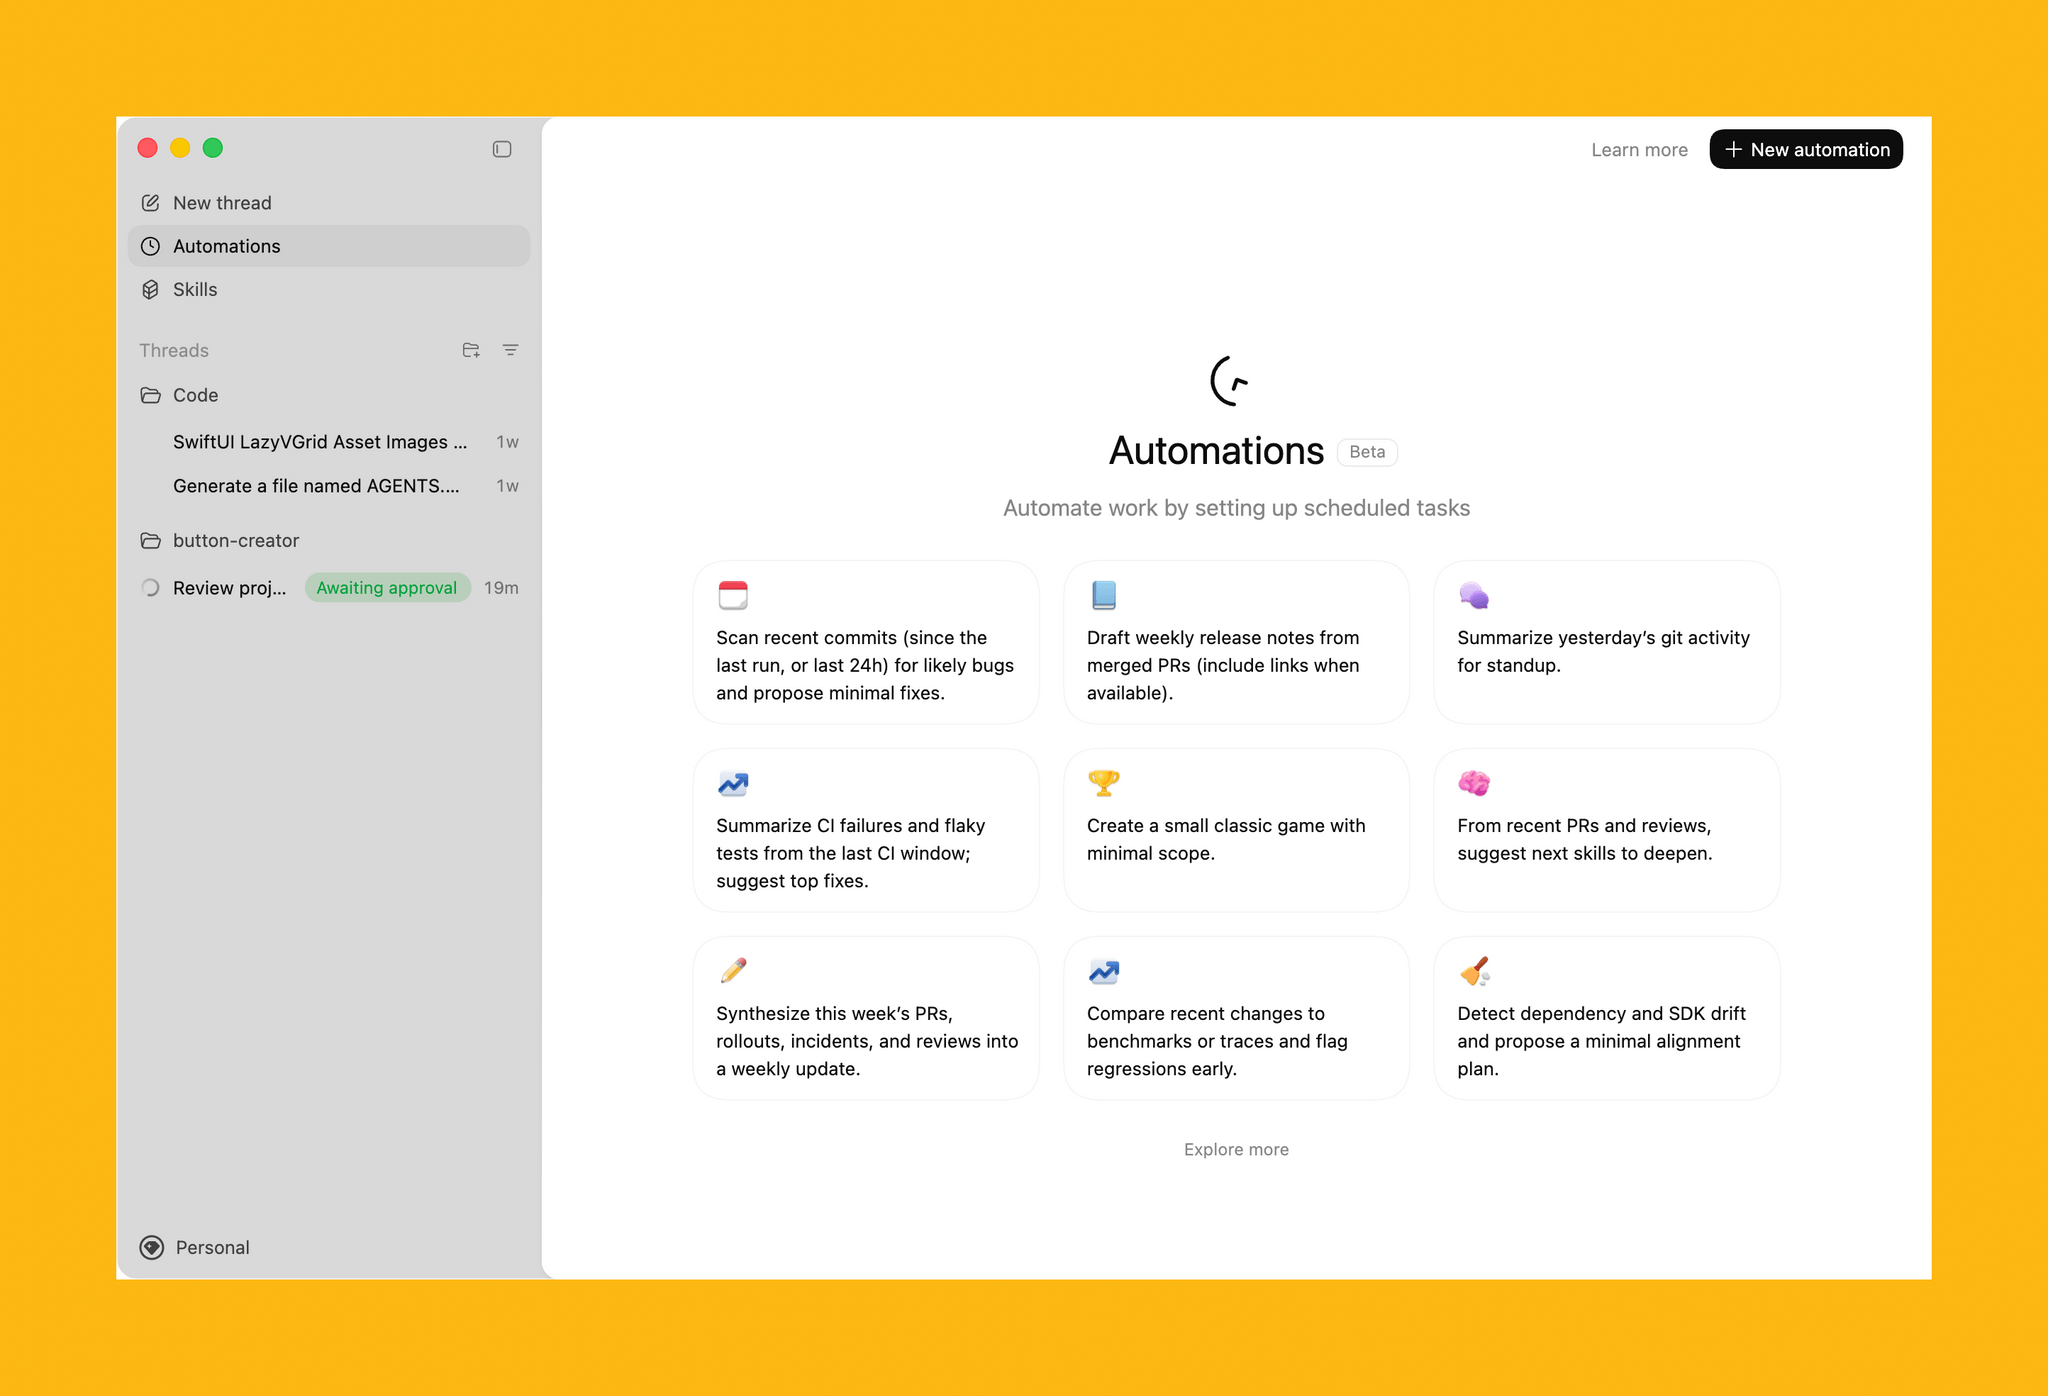This screenshot has height=1396, width=2048.
Task: Click the new folder icon beside Threads
Action: pos(471,350)
